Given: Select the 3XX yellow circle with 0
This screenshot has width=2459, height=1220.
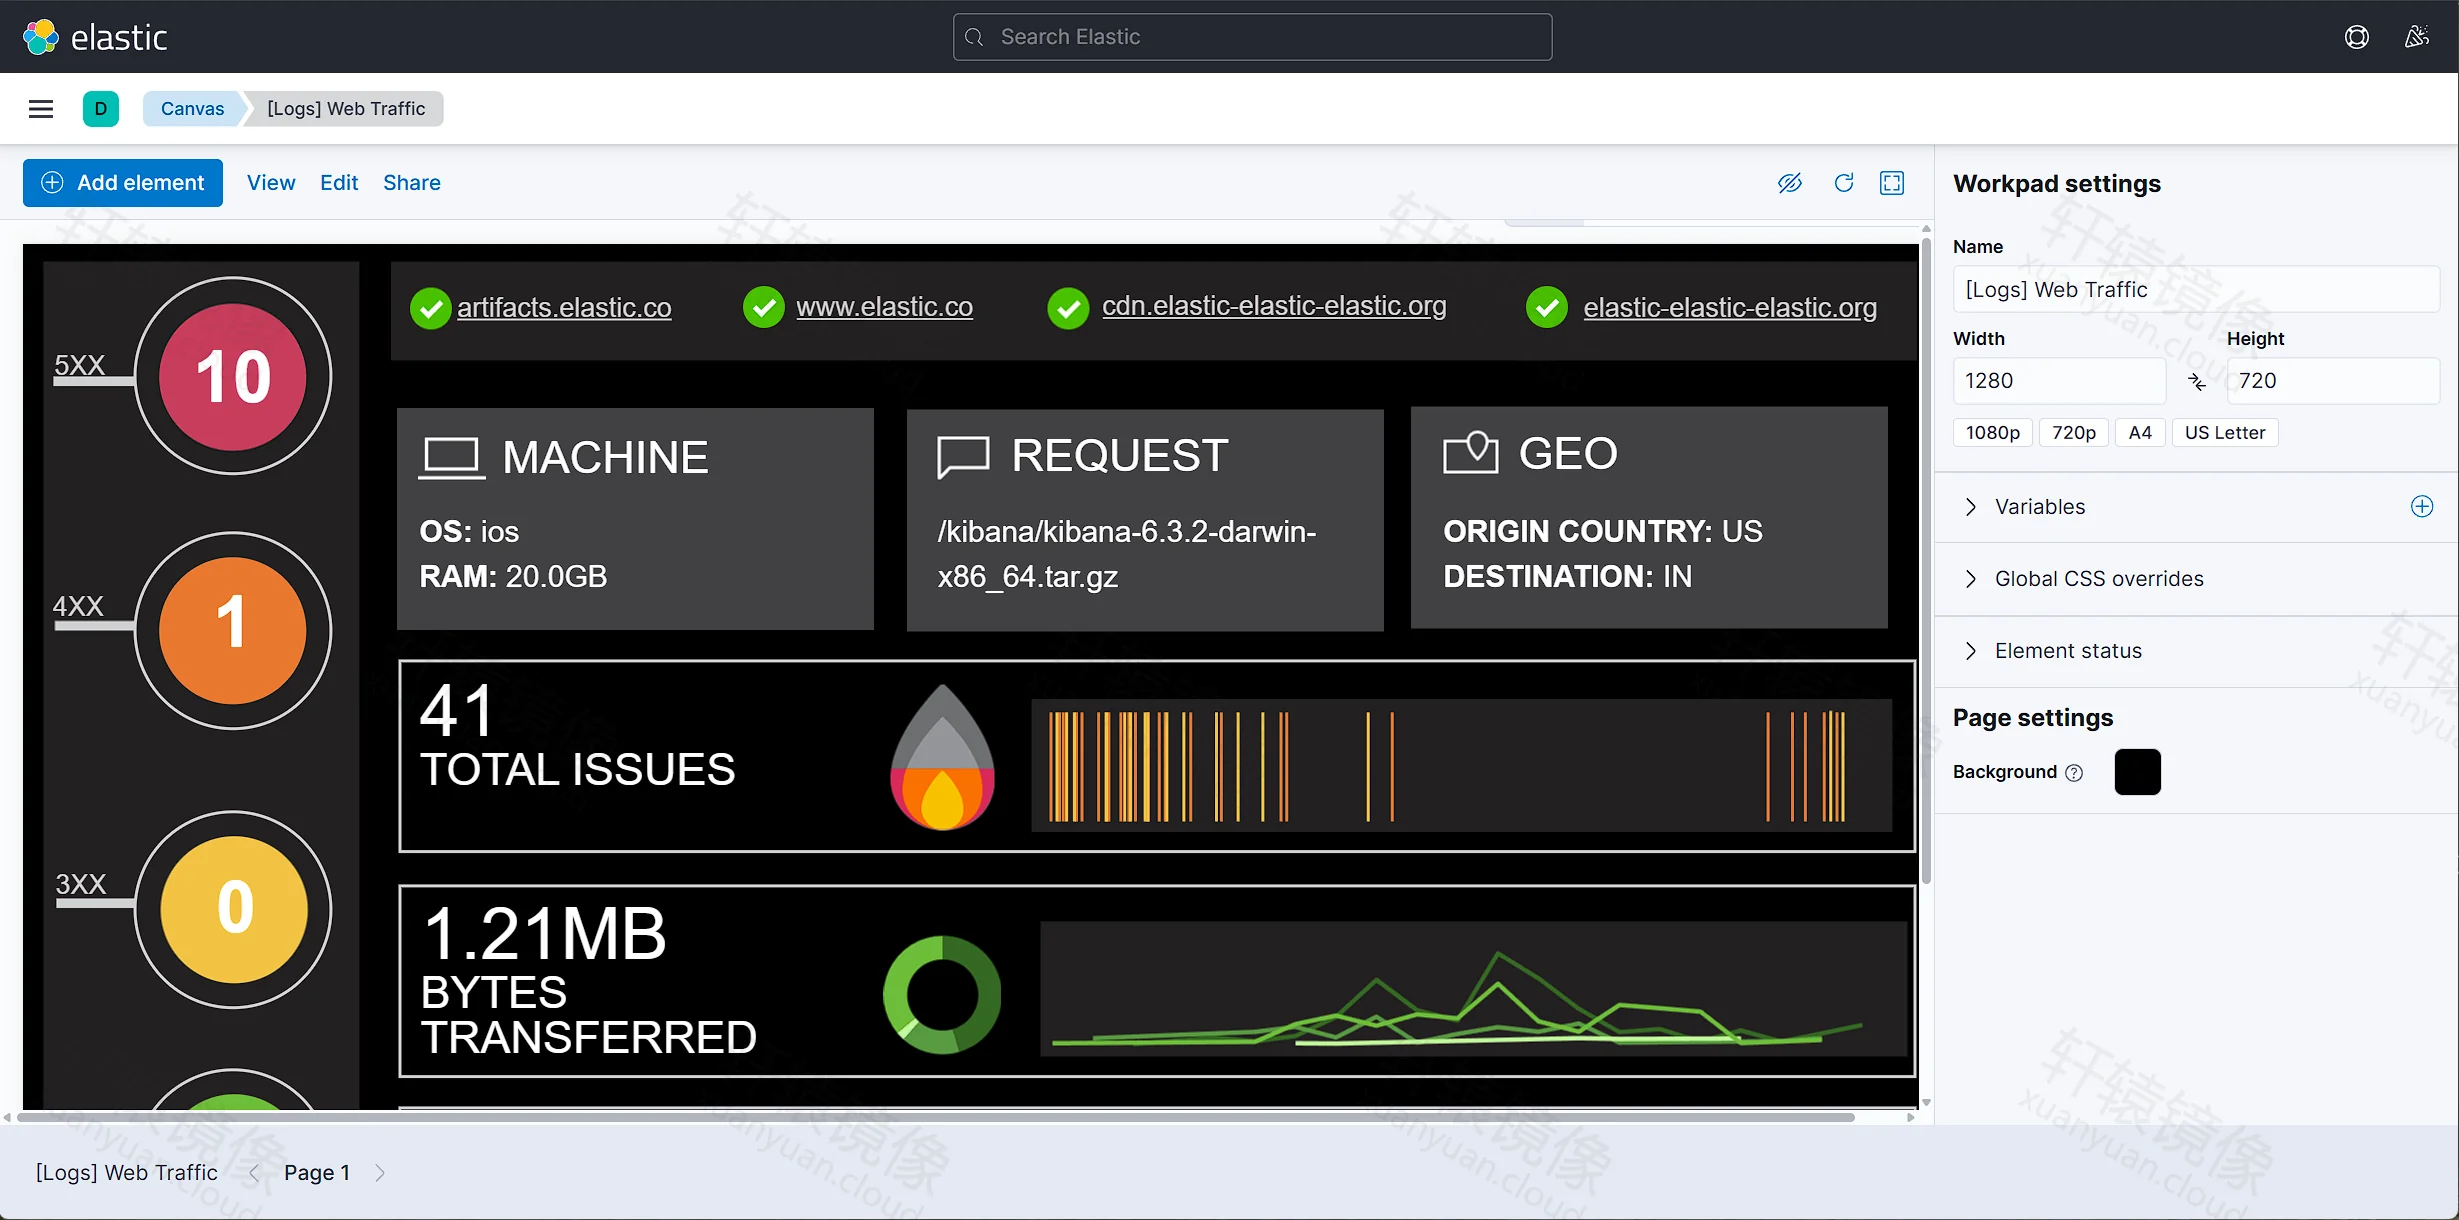Looking at the screenshot, I should click(234, 909).
